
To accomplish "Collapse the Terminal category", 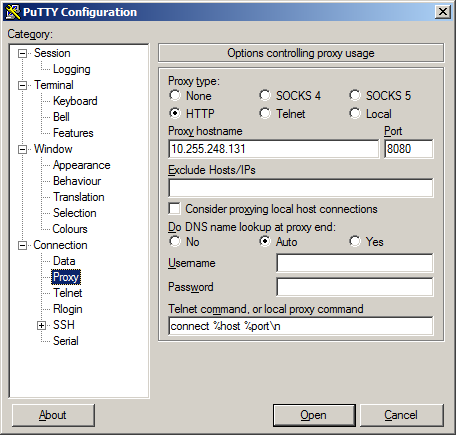I will [22, 85].
